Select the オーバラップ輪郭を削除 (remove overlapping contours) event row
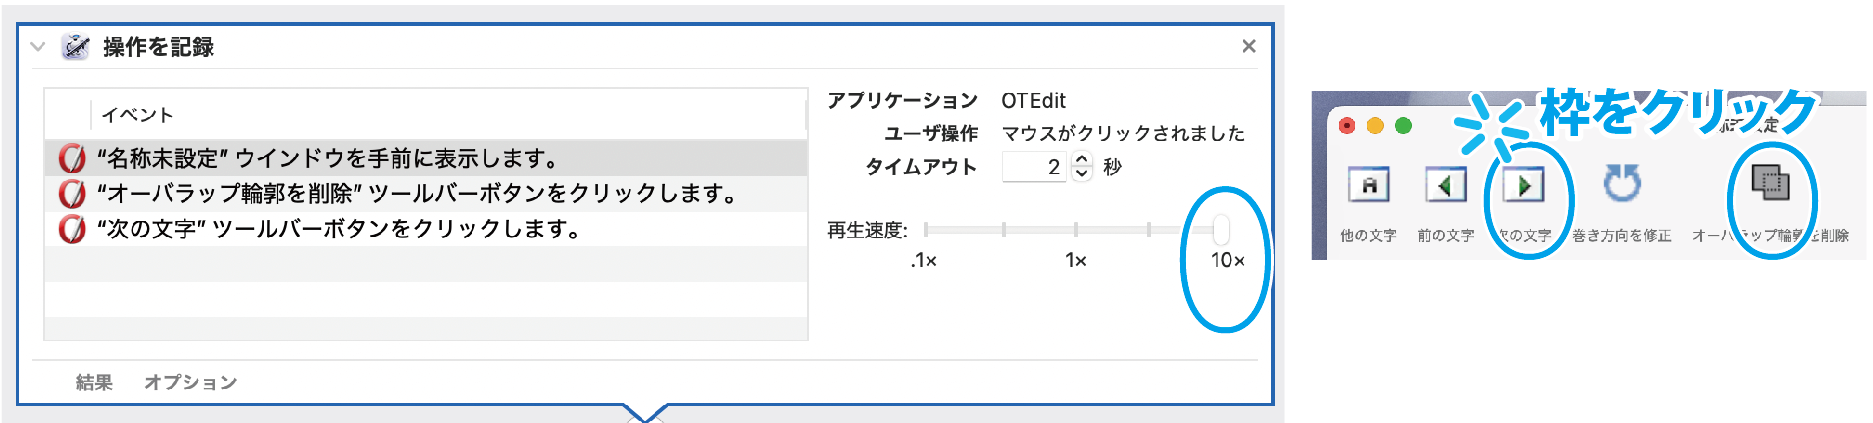 [x=420, y=193]
